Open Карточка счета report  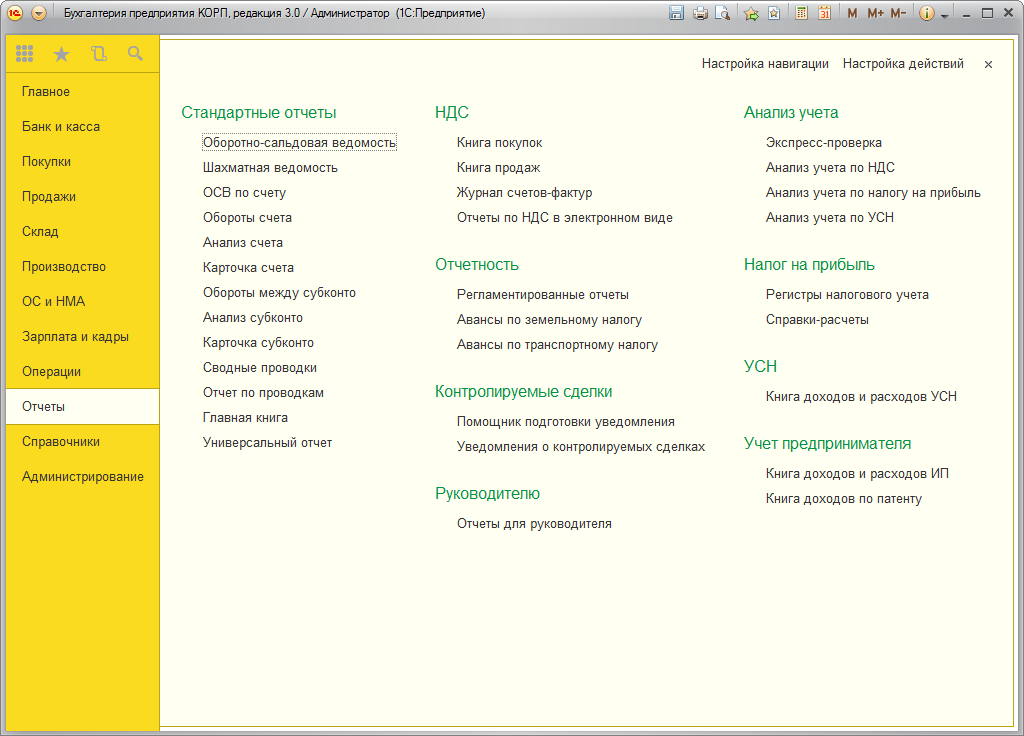pos(248,268)
